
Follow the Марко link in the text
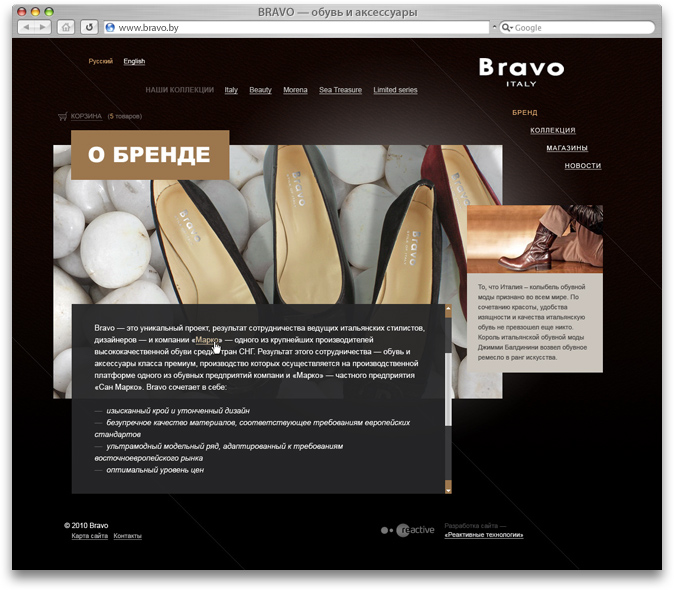[207, 340]
